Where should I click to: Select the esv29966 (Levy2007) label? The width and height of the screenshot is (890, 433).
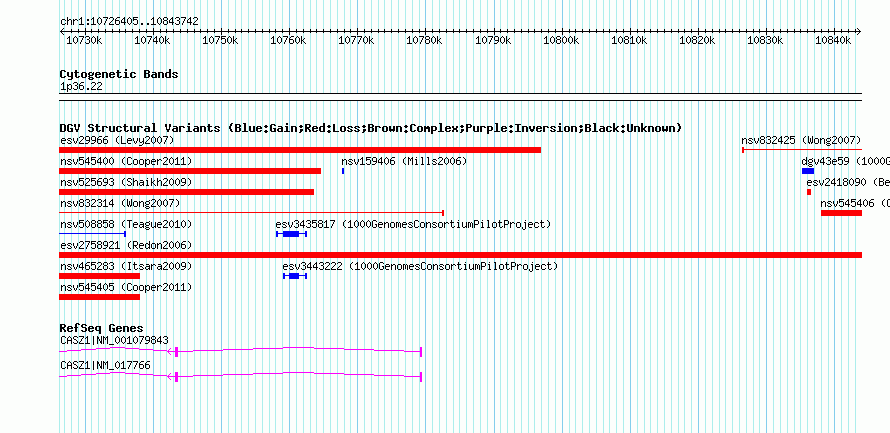click(x=117, y=140)
